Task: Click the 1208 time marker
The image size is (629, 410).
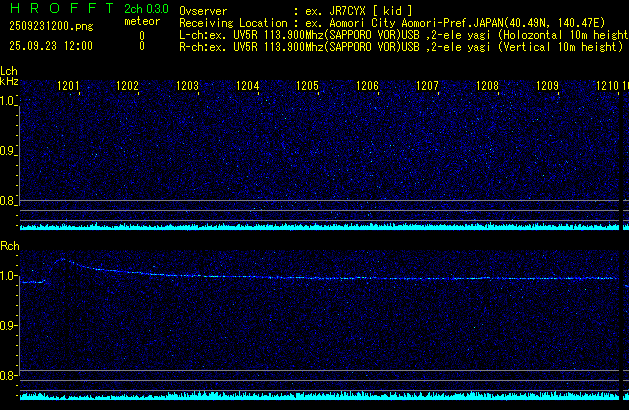Action: pos(487,87)
